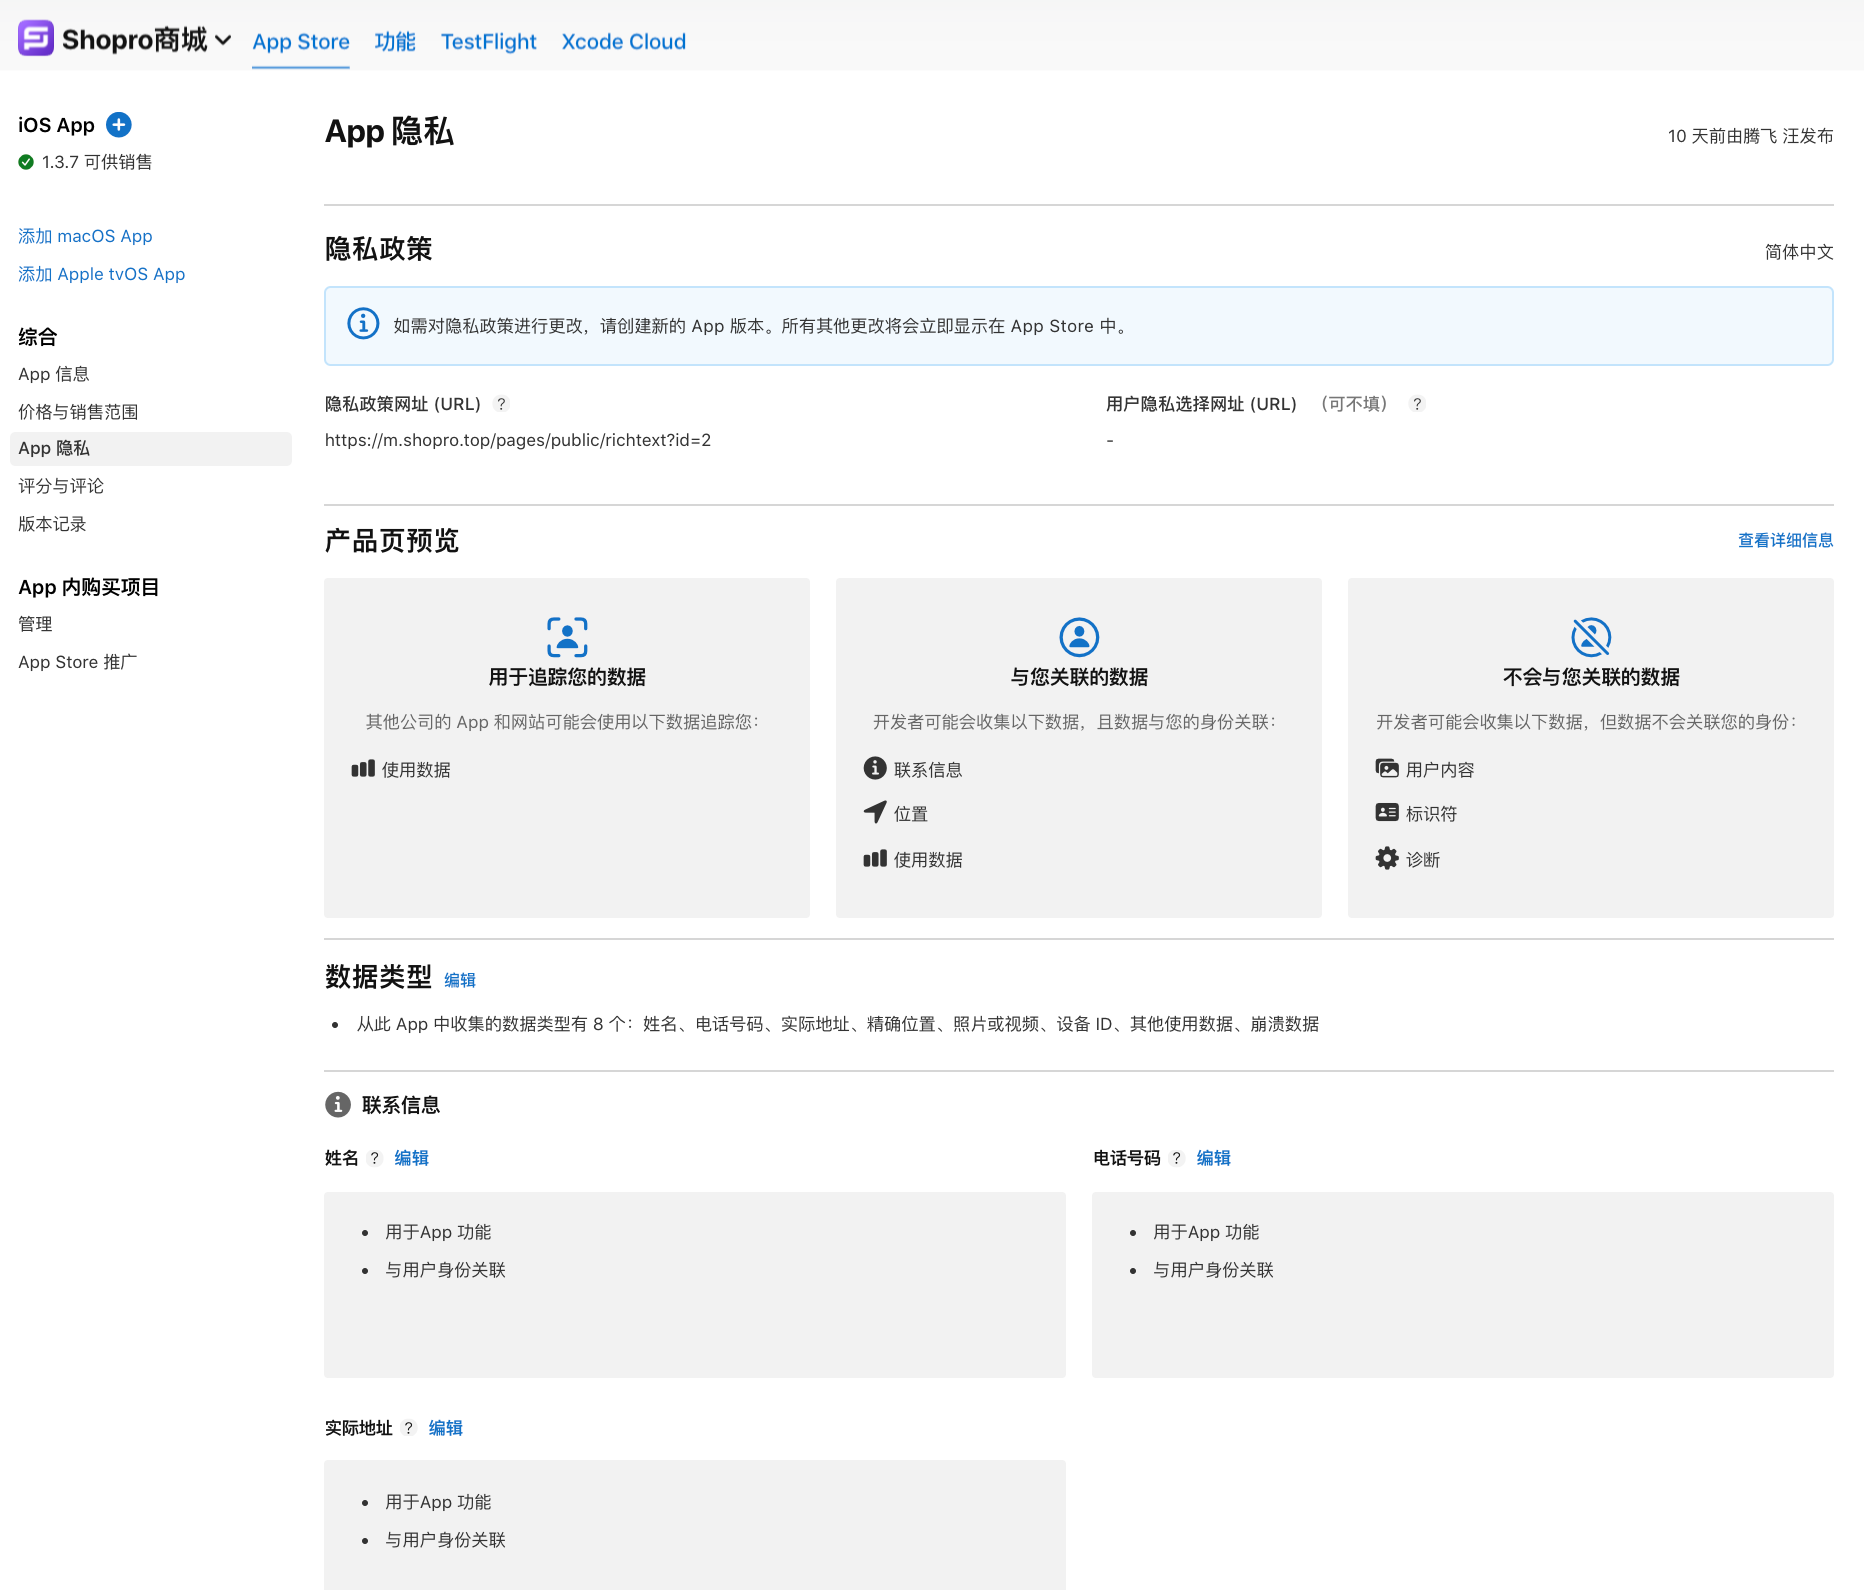Screen dimensions: 1864x1590
Task: Click the green available-for-sale status icon
Action: 26,162
